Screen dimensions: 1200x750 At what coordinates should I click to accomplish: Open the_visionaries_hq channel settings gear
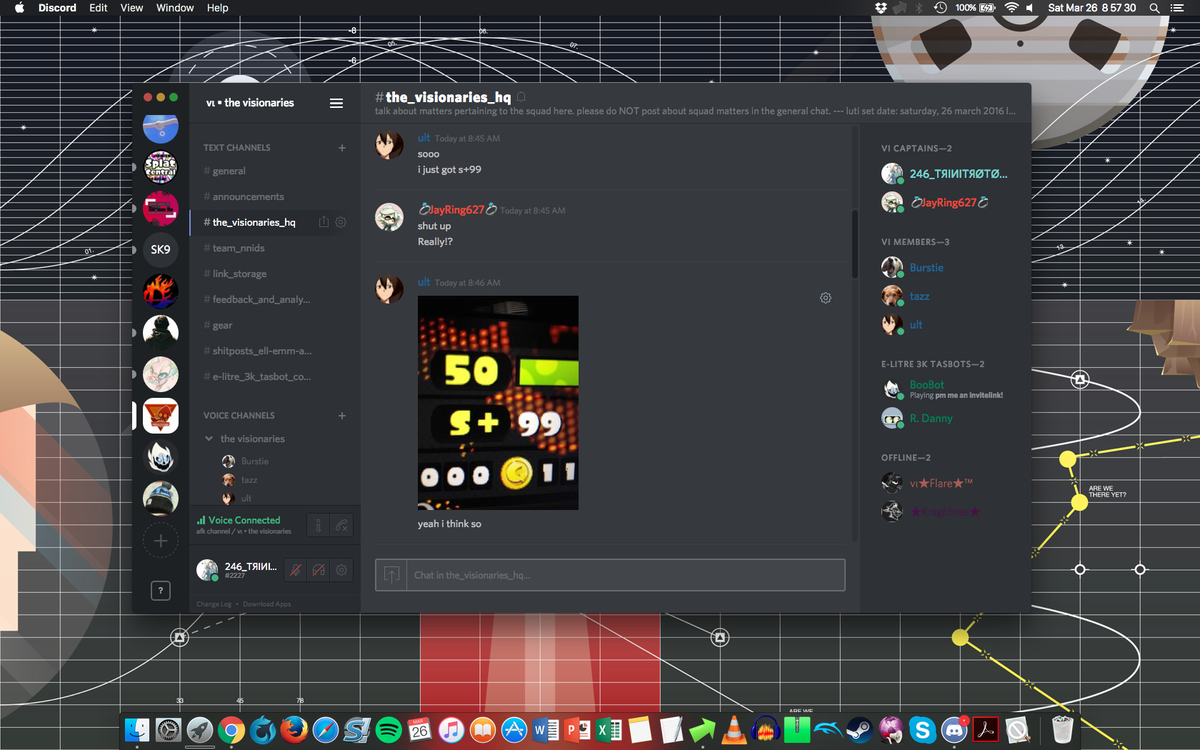pyautogui.click(x=341, y=222)
